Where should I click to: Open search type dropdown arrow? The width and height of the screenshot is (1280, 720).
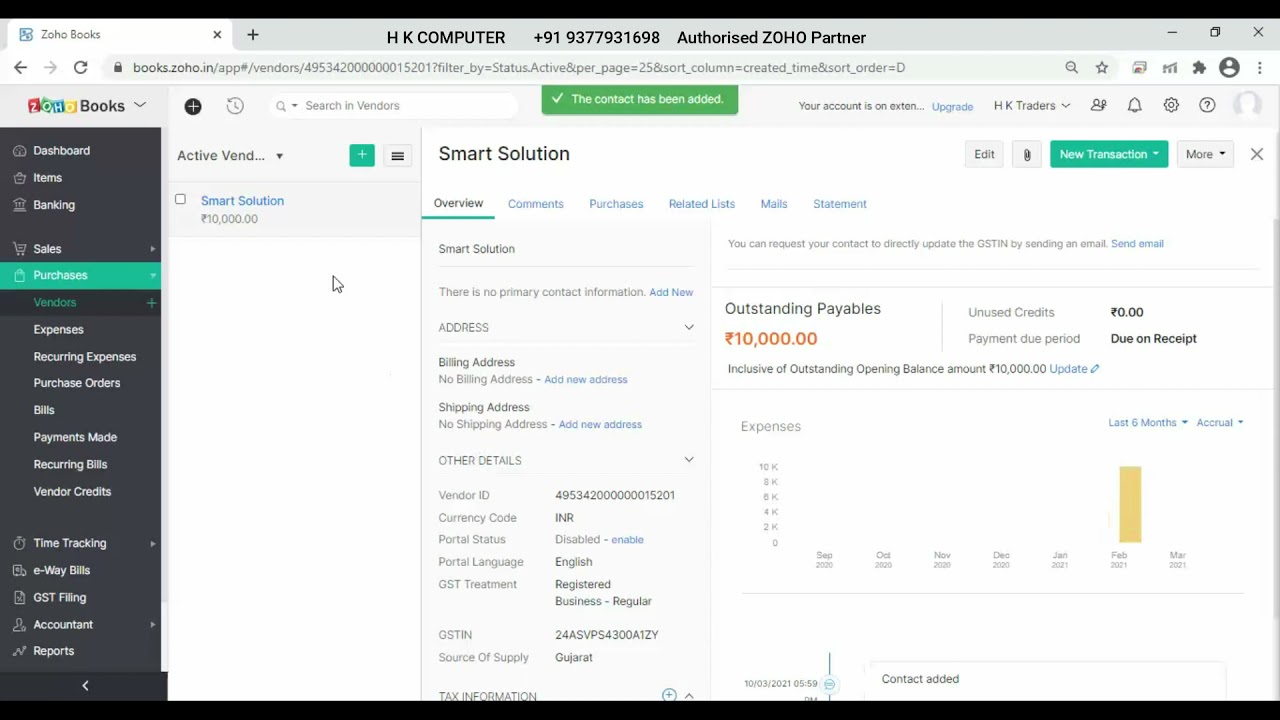[x=294, y=106]
